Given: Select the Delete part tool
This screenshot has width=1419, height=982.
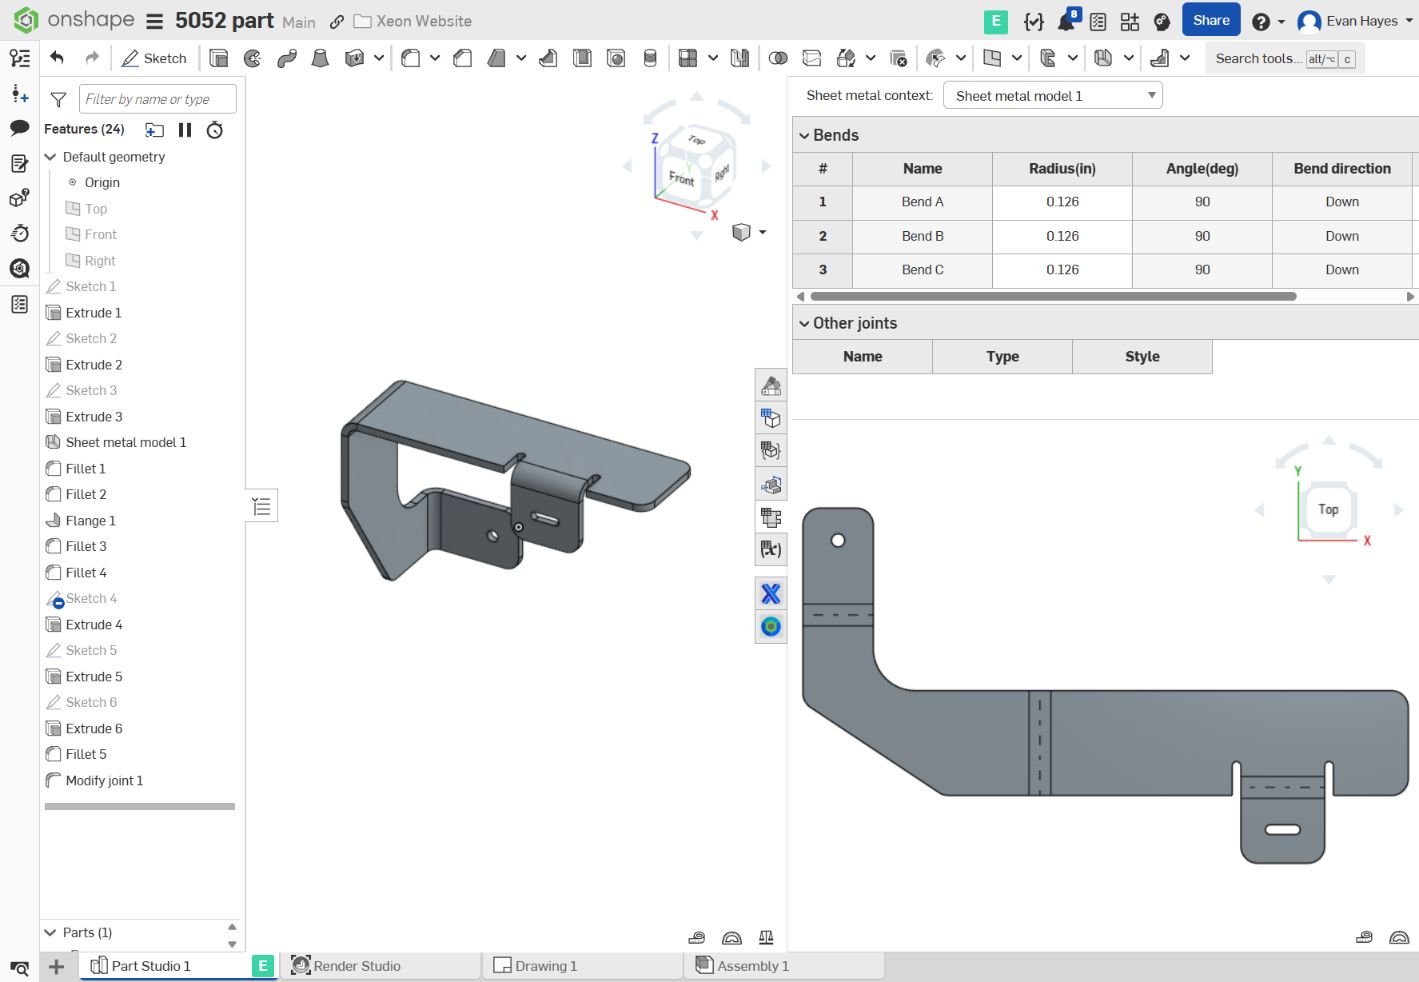Looking at the screenshot, I should [x=898, y=59].
